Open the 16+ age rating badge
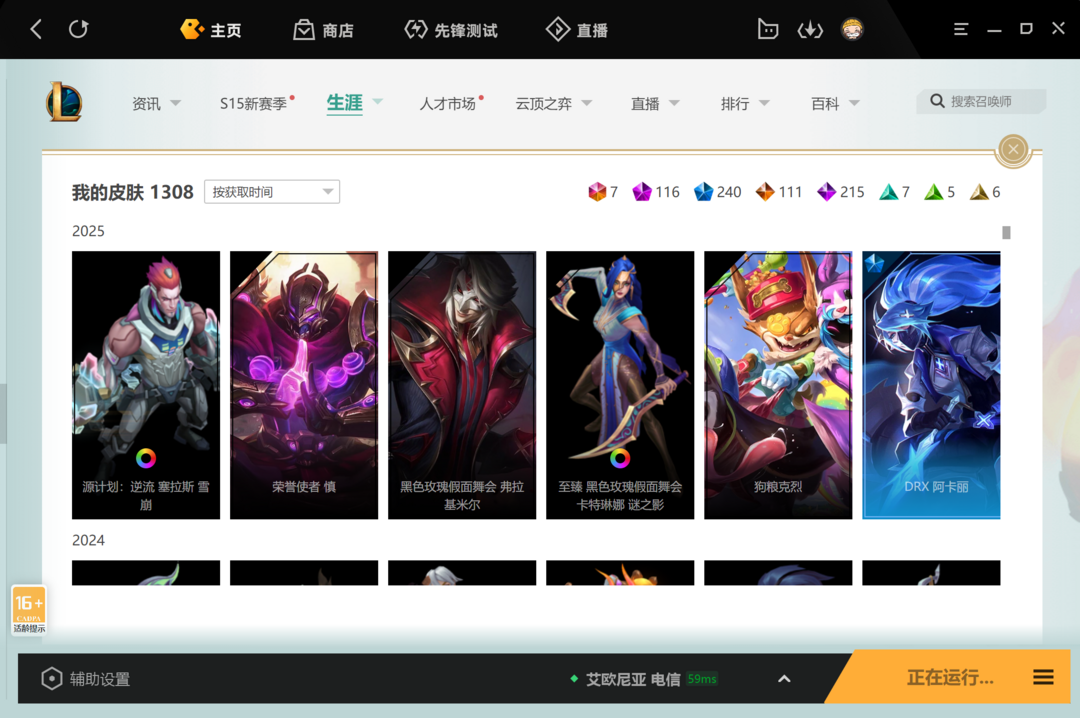 click(x=29, y=610)
